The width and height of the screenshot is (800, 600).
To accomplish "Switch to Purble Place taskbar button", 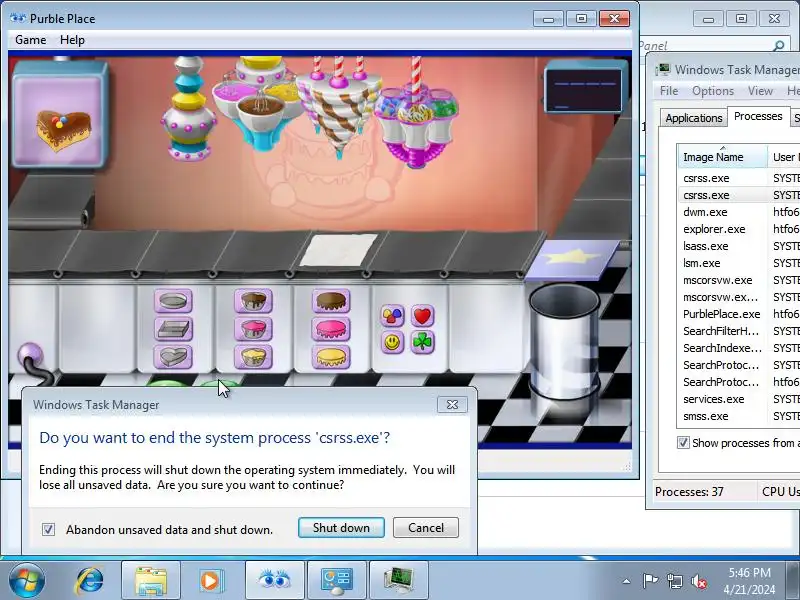I will coord(274,581).
